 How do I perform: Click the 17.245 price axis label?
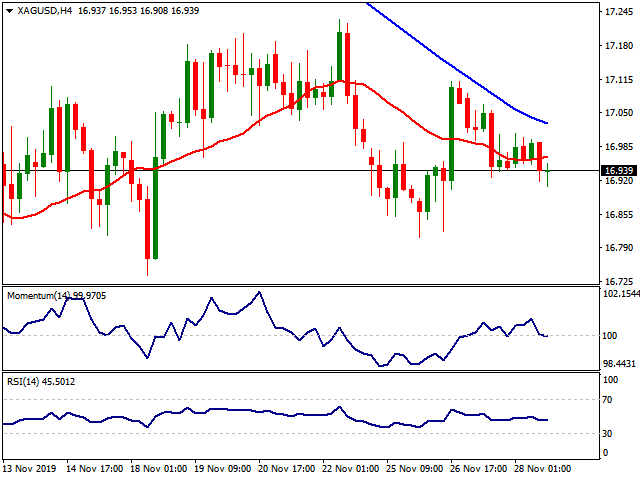(619, 12)
